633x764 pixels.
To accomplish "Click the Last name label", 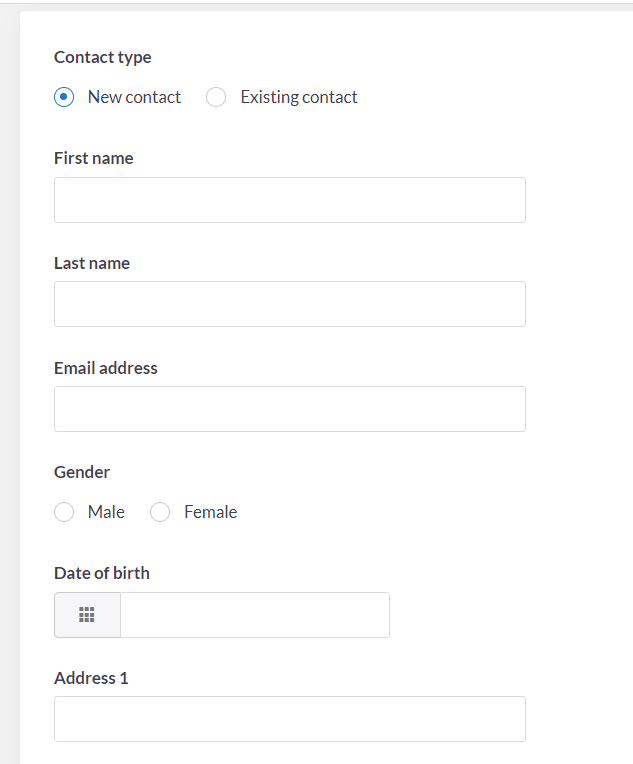I will 92,263.
